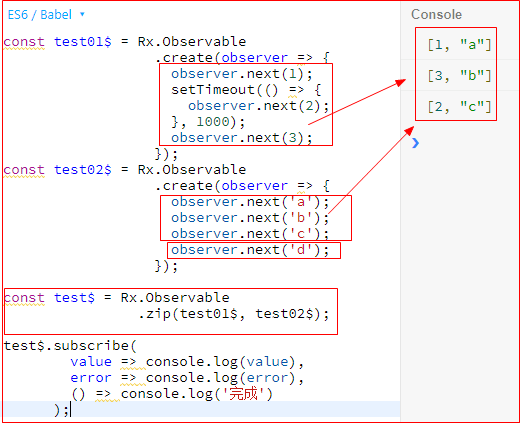Screen dimensions: 520x423
Task: Click the test$.subscribe( line
Action: 70,346
